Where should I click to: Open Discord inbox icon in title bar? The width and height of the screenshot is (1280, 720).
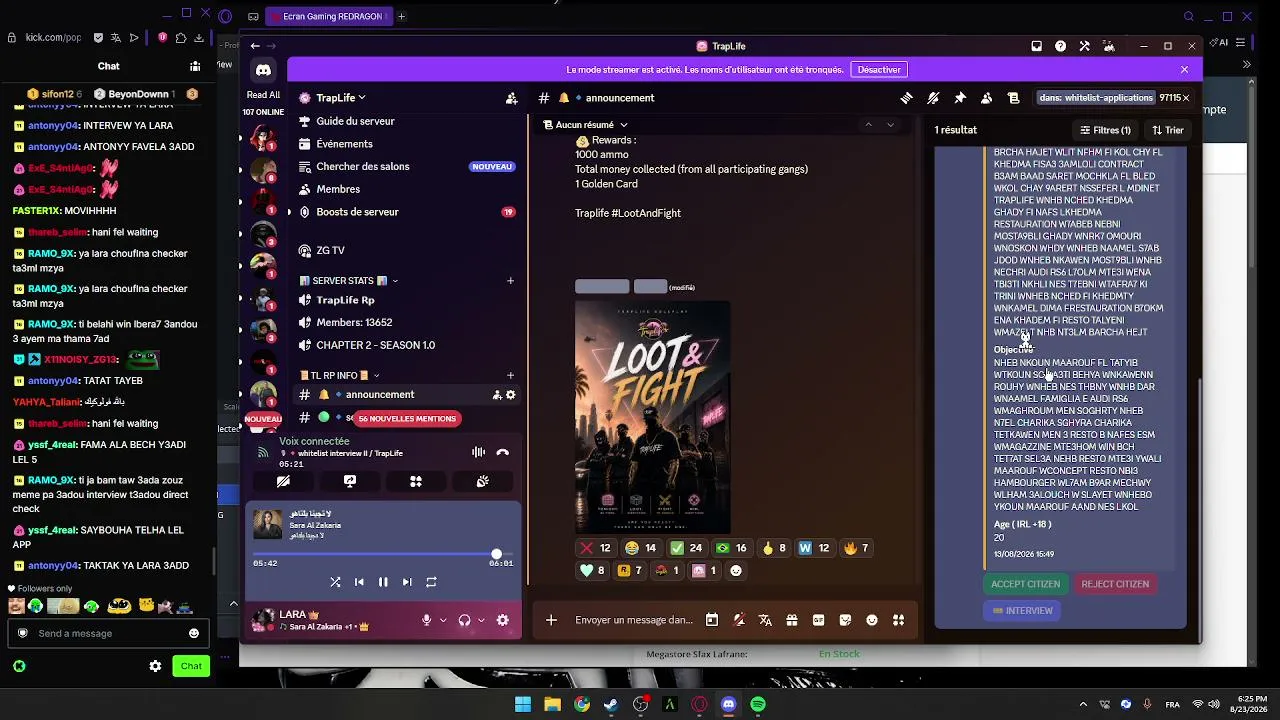(1036, 46)
